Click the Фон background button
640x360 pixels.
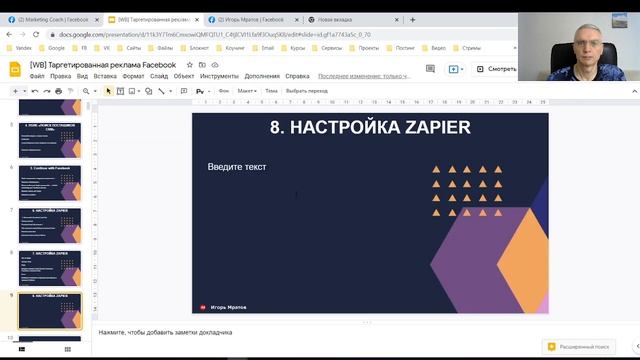point(224,91)
